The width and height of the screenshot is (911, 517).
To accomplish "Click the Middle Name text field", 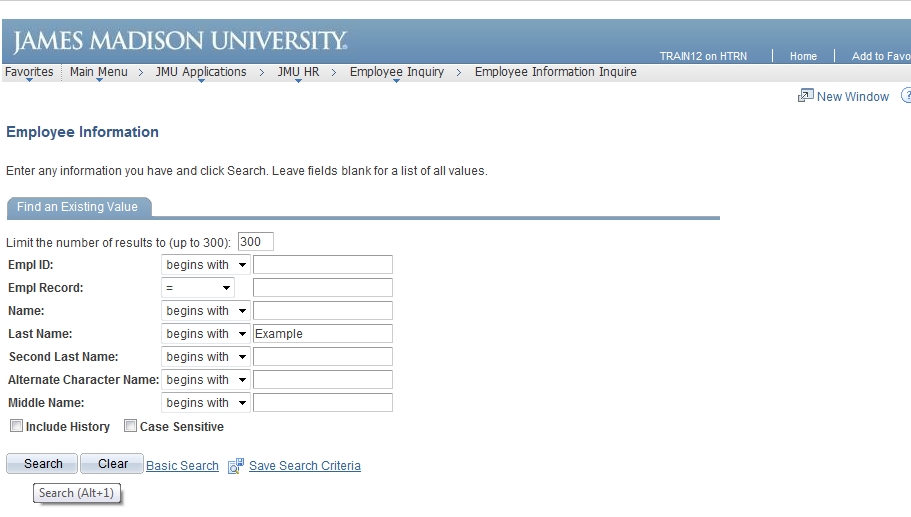I will tap(322, 403).
